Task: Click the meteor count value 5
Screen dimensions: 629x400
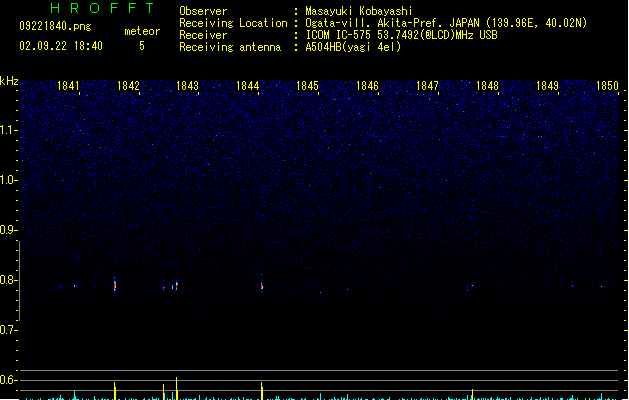Action: (x=142, y=46)
